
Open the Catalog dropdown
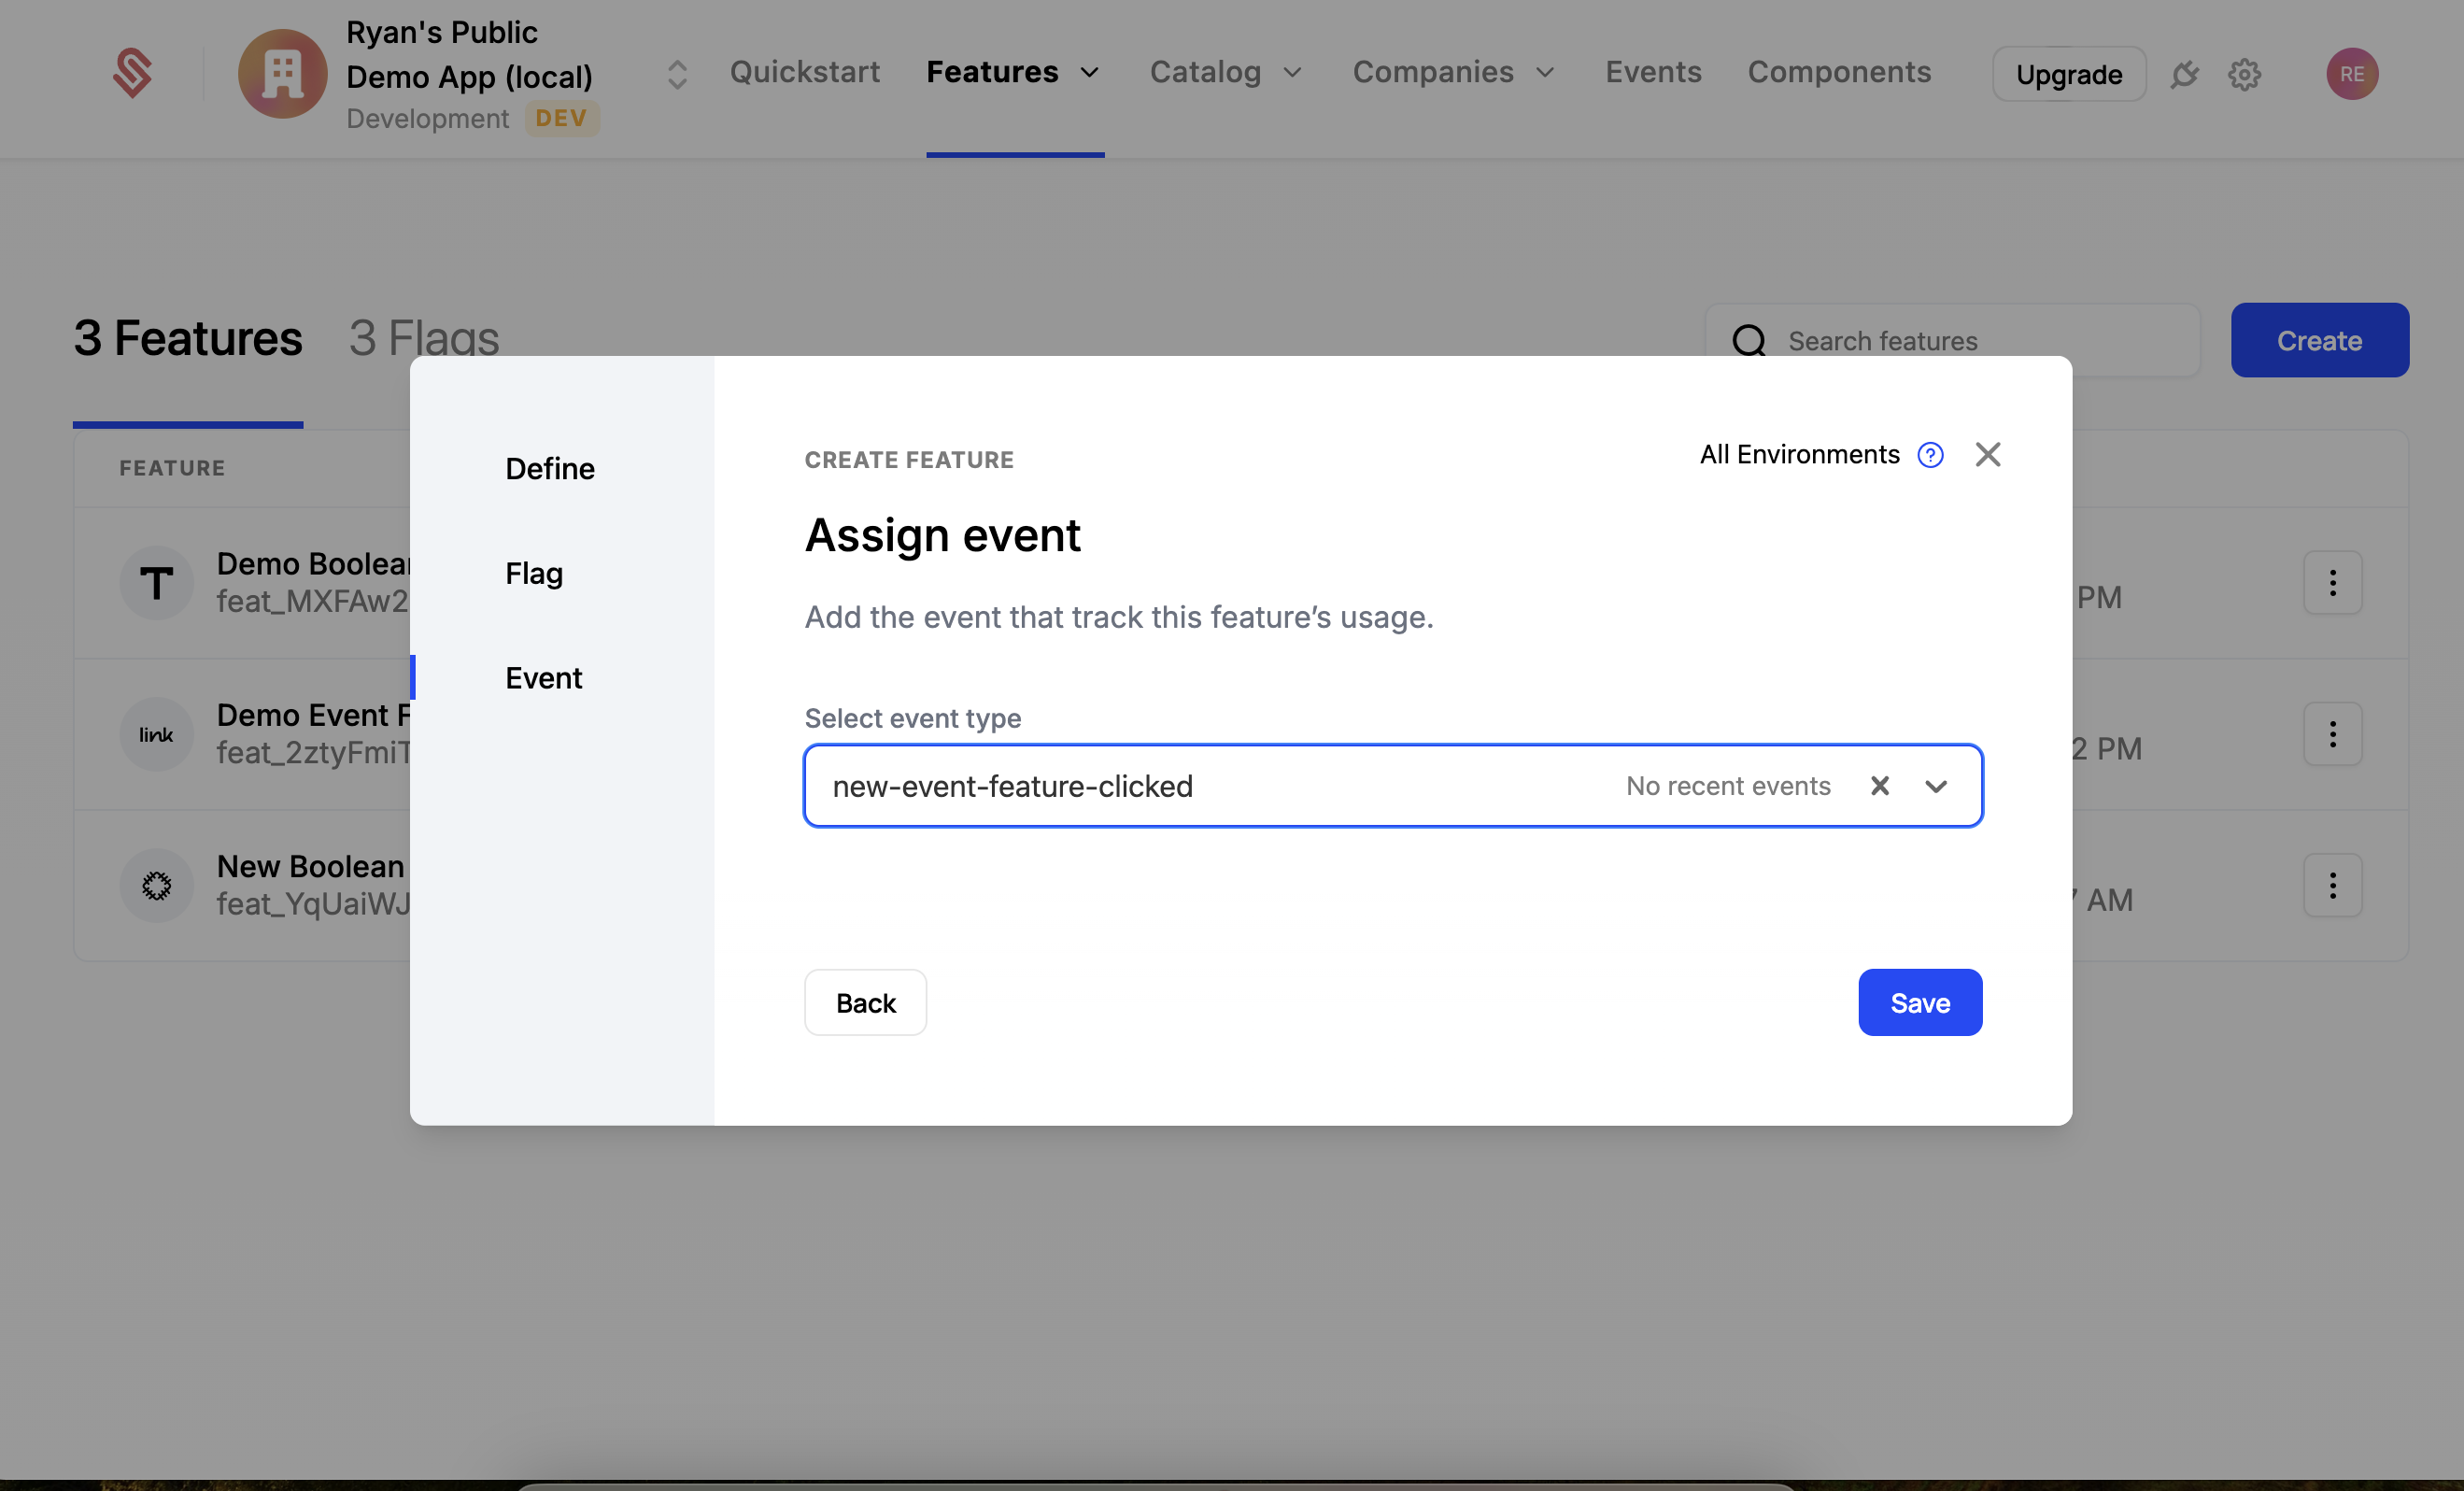[1225, 72]
